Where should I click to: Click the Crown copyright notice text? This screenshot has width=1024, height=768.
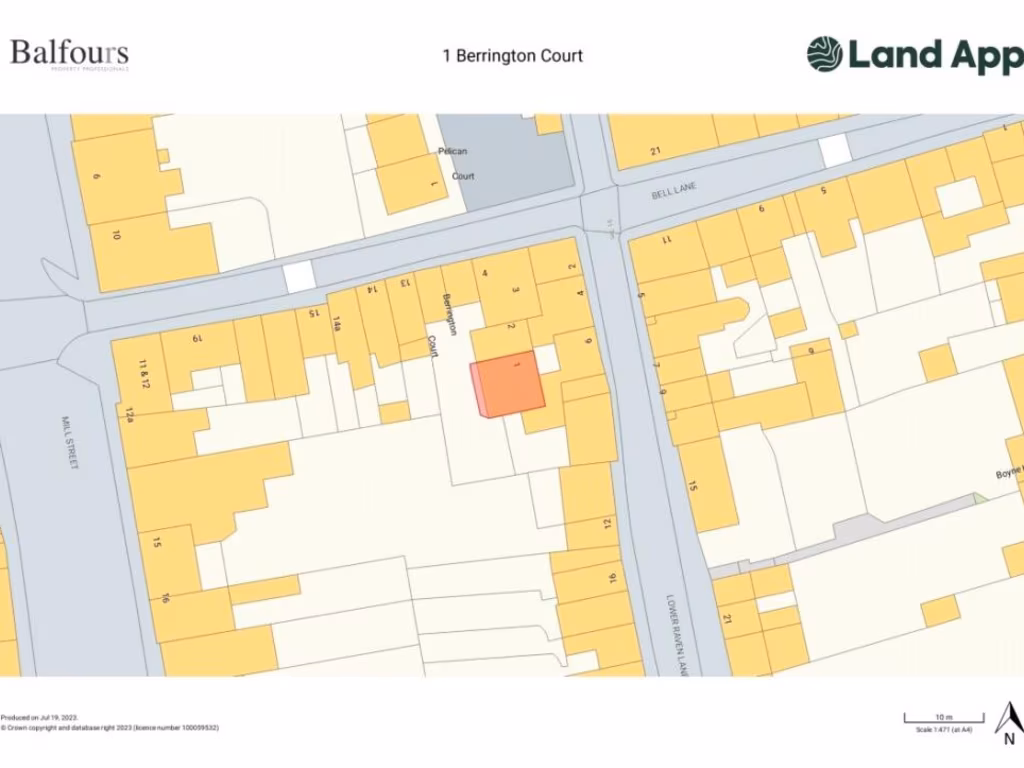point(110,728)
